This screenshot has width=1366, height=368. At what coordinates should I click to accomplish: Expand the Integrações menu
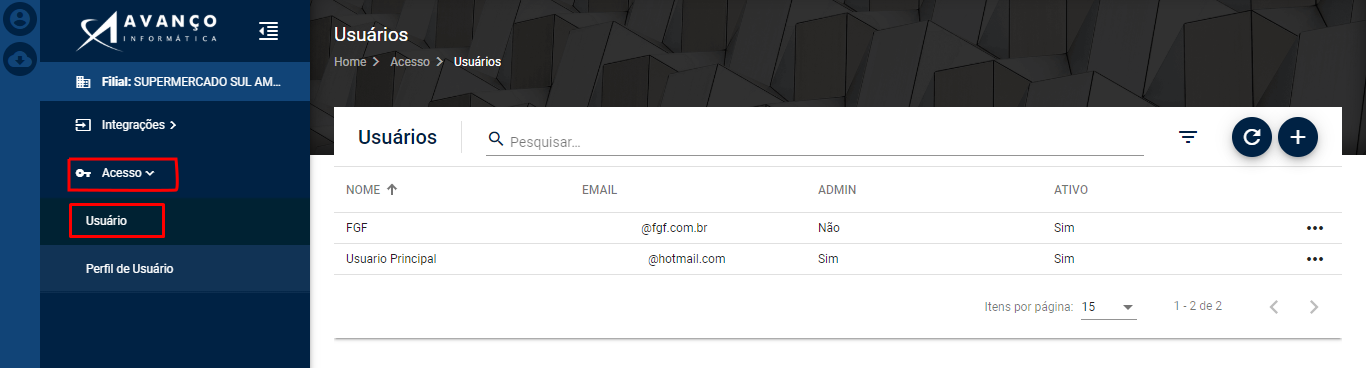click(x=125, y=125)
